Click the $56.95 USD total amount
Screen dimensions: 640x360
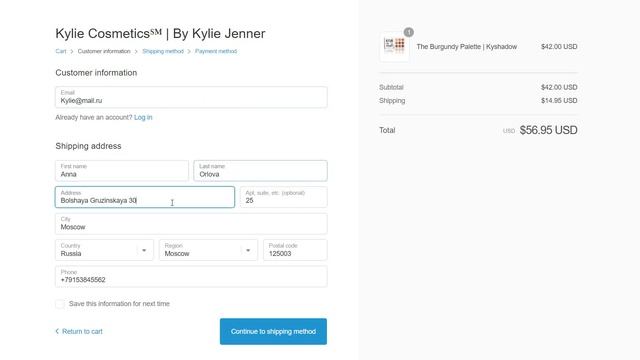tap(548, 130)
